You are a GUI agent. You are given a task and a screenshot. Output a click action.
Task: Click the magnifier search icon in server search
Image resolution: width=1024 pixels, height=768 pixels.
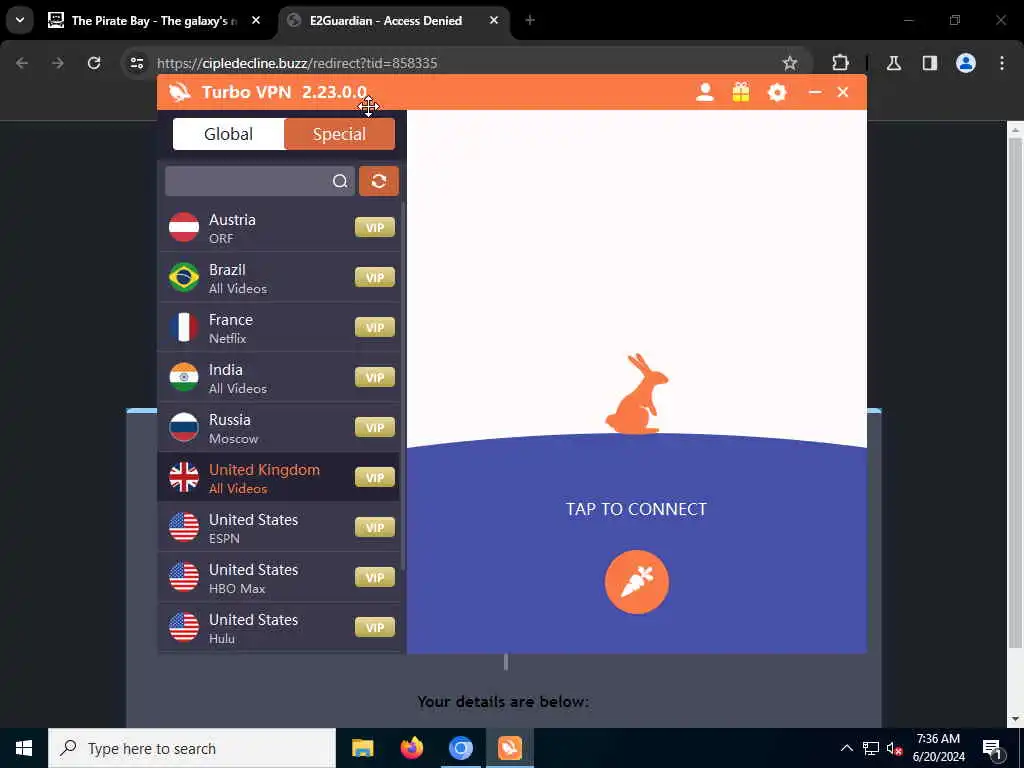(x=340, y=181)
